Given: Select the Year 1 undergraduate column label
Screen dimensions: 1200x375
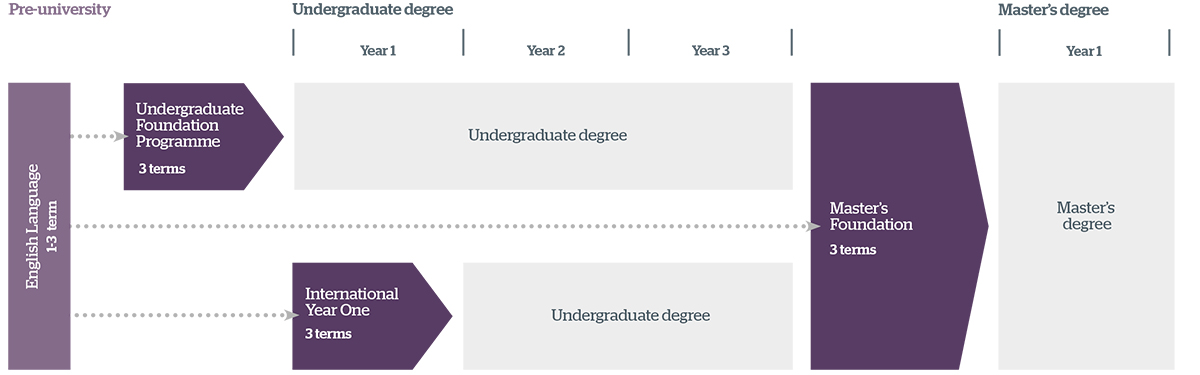Looking at the screenshot, I should pyautogui.click(x=378, y=51).
